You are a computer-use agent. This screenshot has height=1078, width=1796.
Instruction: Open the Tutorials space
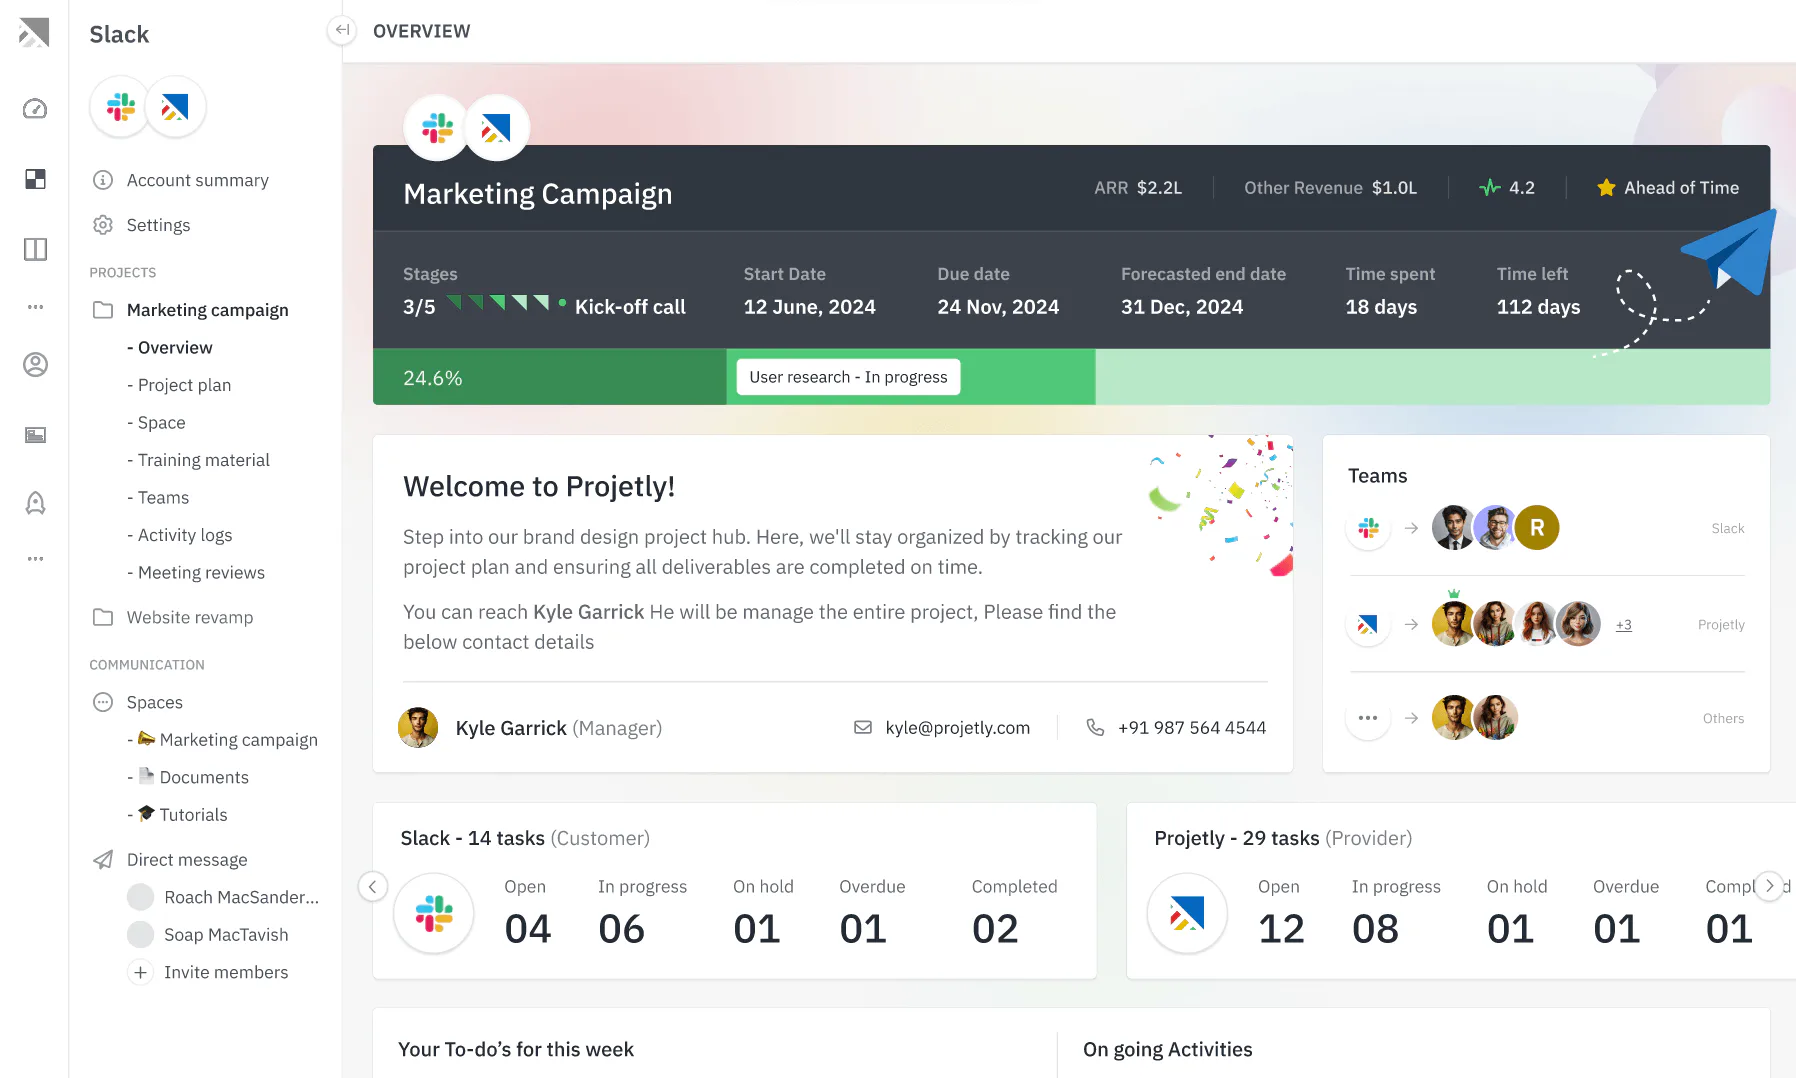[193, 815]
